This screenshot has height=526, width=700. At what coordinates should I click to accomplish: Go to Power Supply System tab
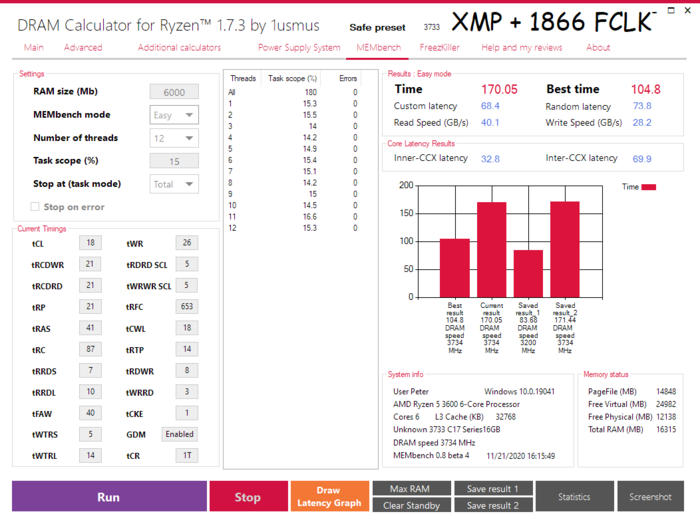[x=299, y=47]
